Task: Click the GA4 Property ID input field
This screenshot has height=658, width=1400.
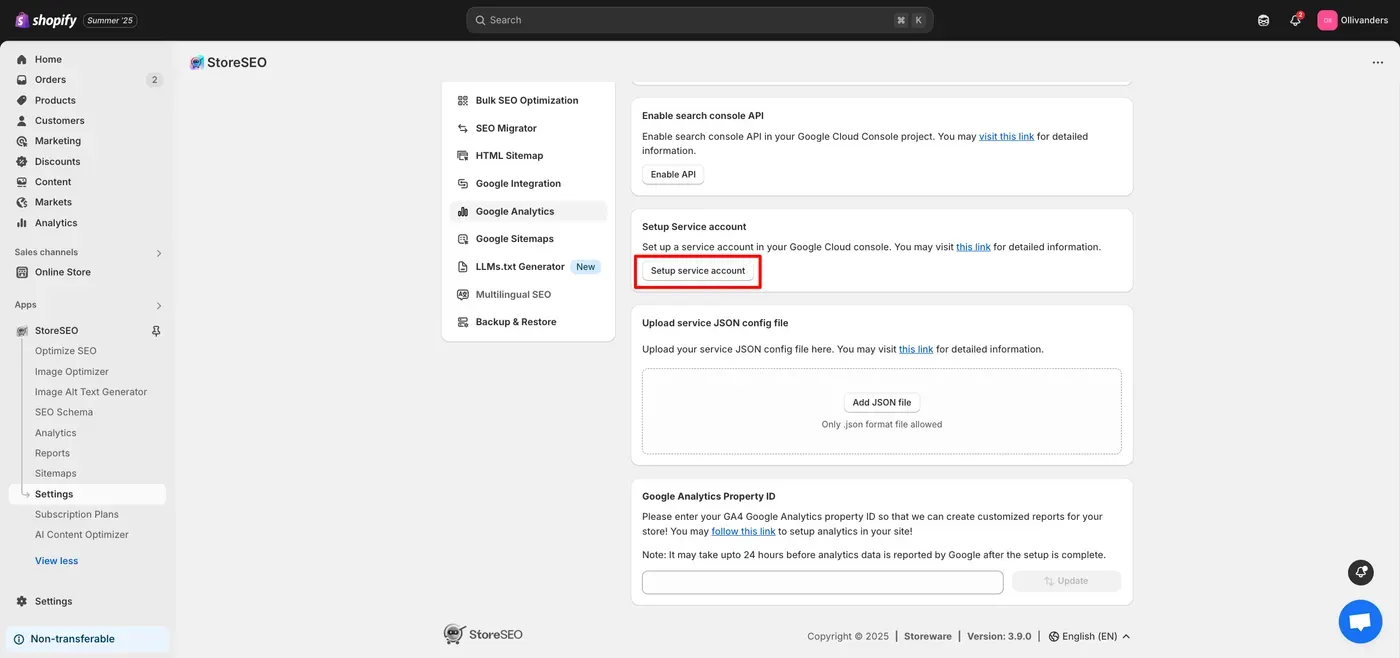Action: [x=822, y=583]
